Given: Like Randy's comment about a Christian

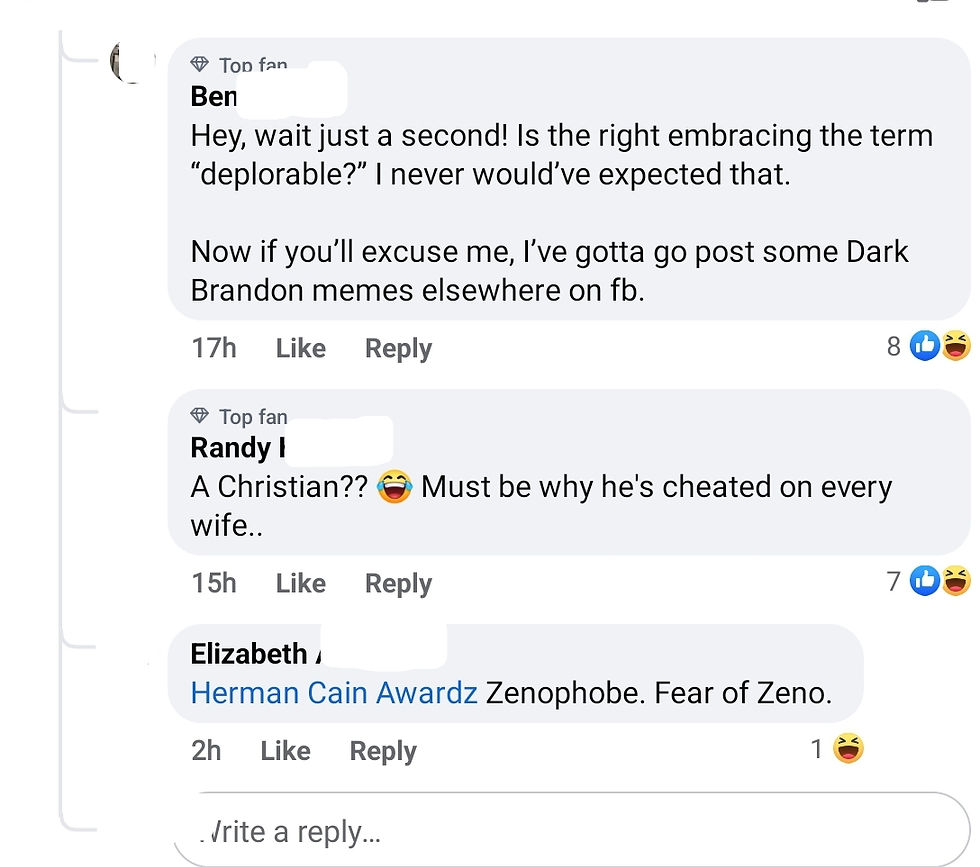Looking at the screenshot, I should (300, 583).
